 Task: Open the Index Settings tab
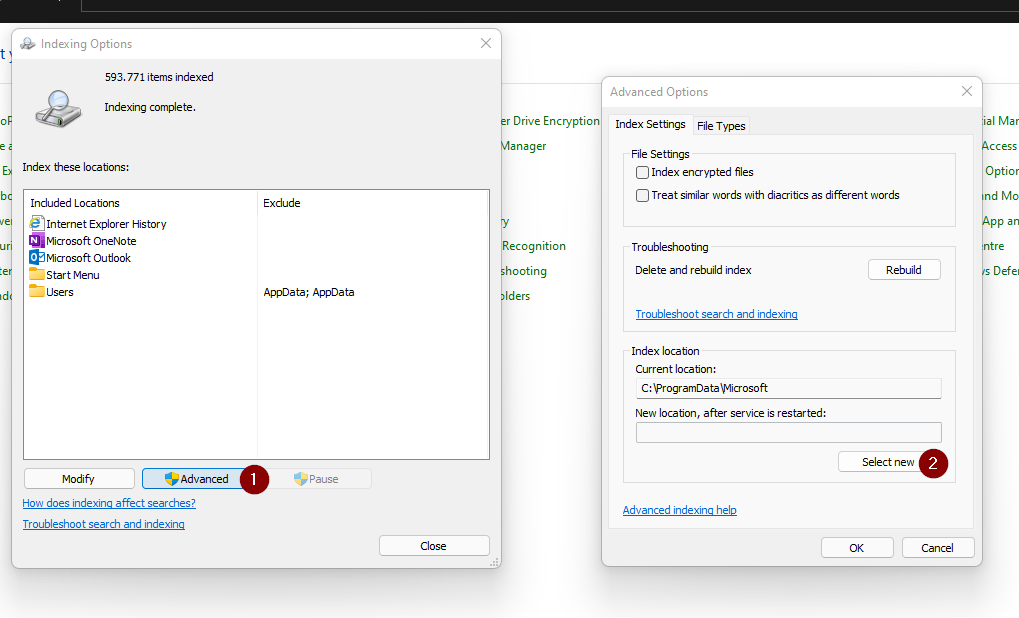click(650, 125)
